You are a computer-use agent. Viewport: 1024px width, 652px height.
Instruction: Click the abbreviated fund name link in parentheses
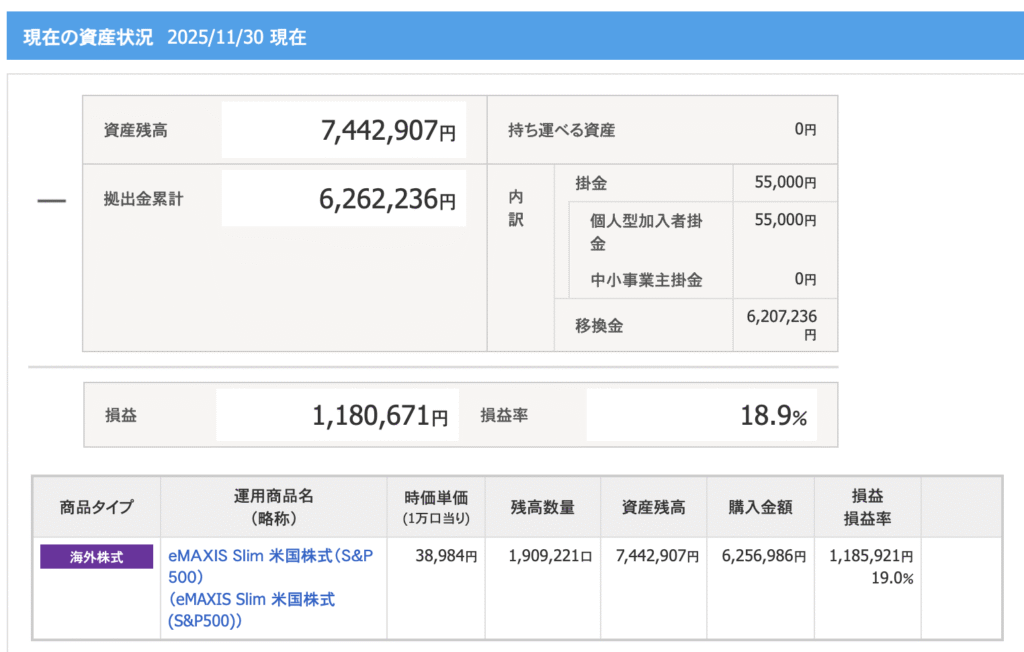[x=251, y=610]
